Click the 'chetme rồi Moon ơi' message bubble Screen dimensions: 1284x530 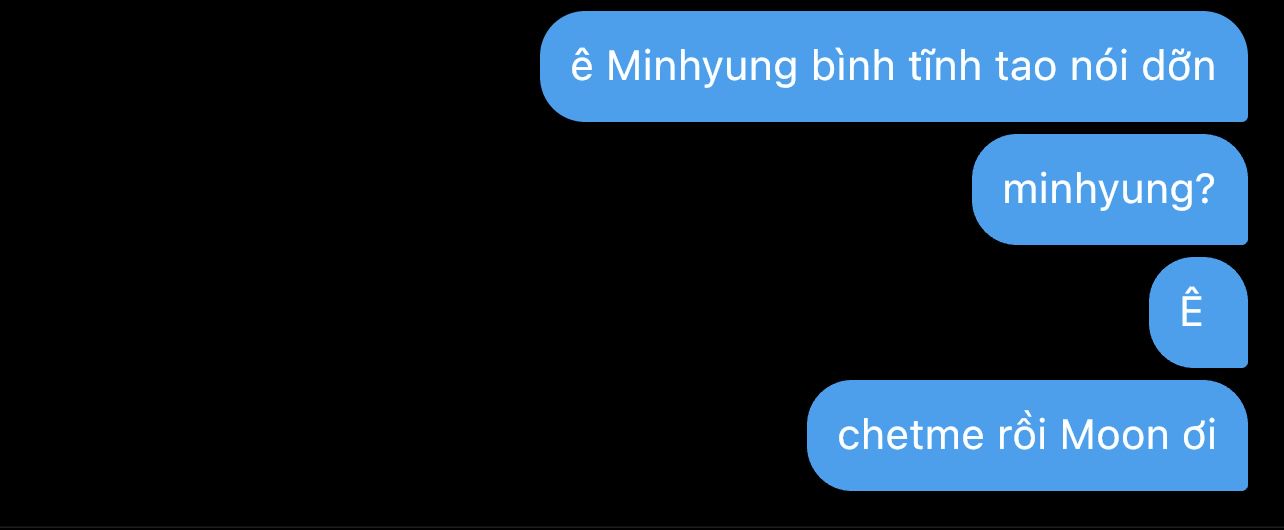coord(1027,435)
